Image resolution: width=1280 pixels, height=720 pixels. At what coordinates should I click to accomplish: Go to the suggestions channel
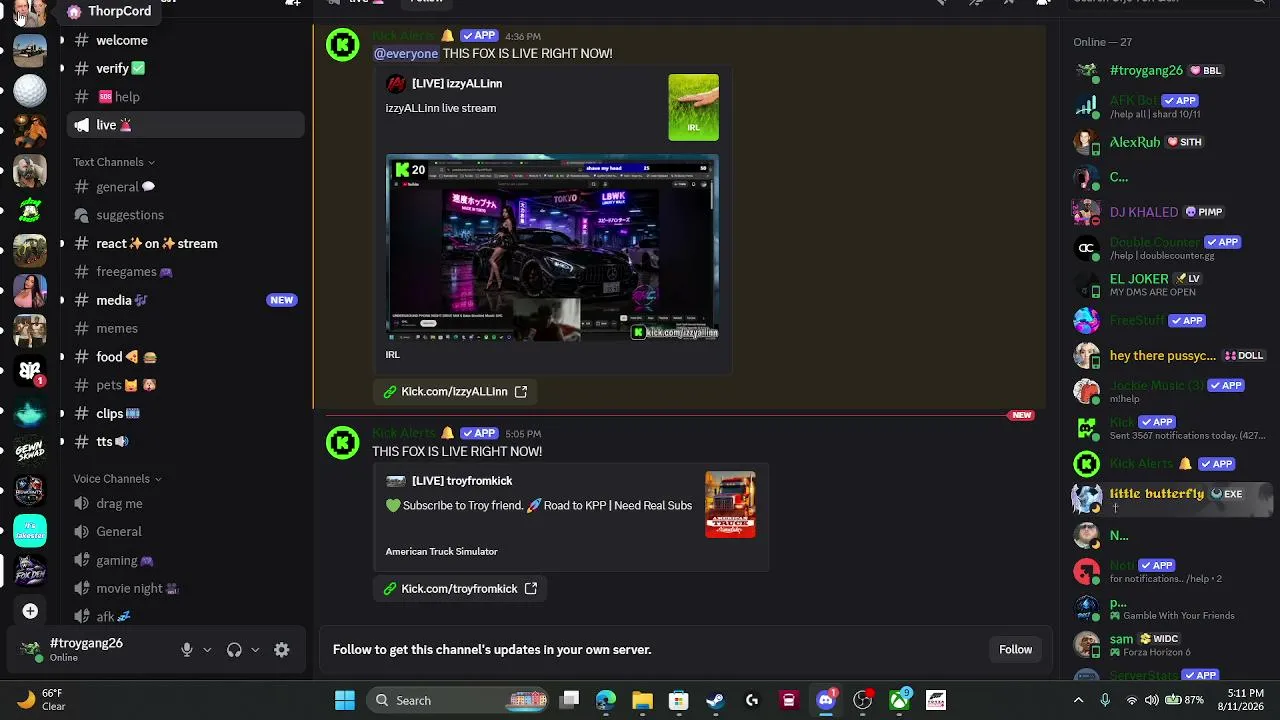(x=186, y=215)
